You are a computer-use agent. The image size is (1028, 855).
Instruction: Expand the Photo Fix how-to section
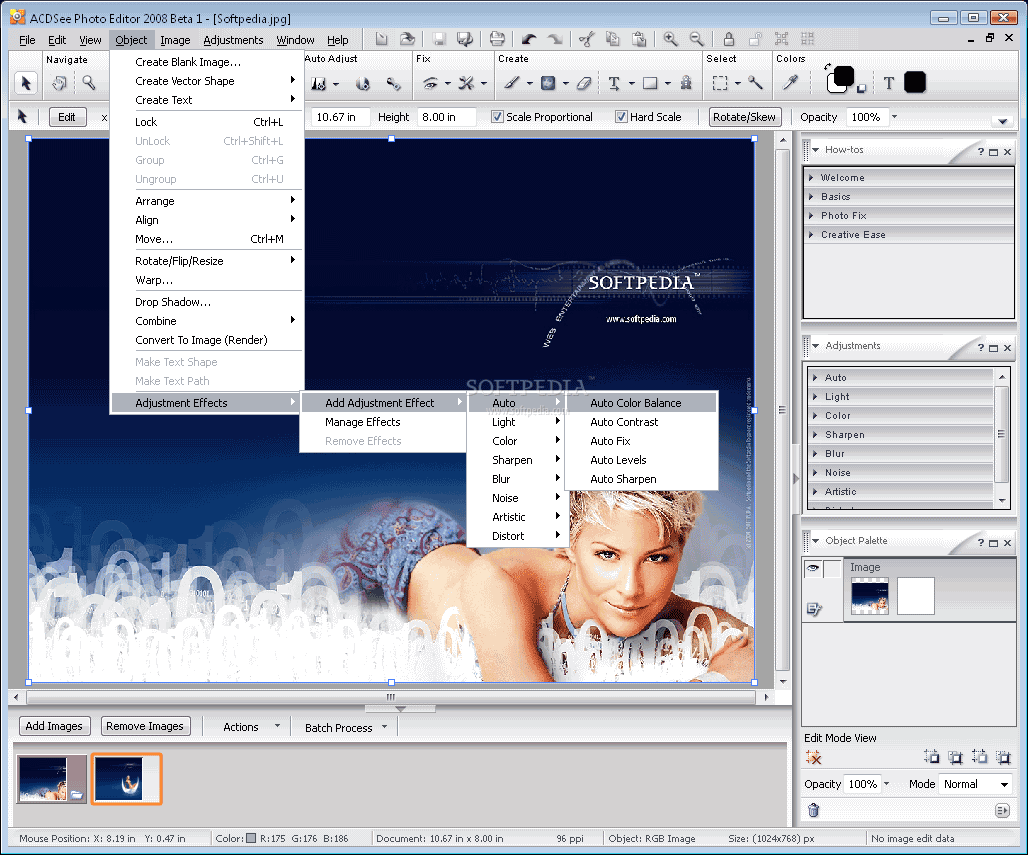pyautogui.click(x=811, y=216)
